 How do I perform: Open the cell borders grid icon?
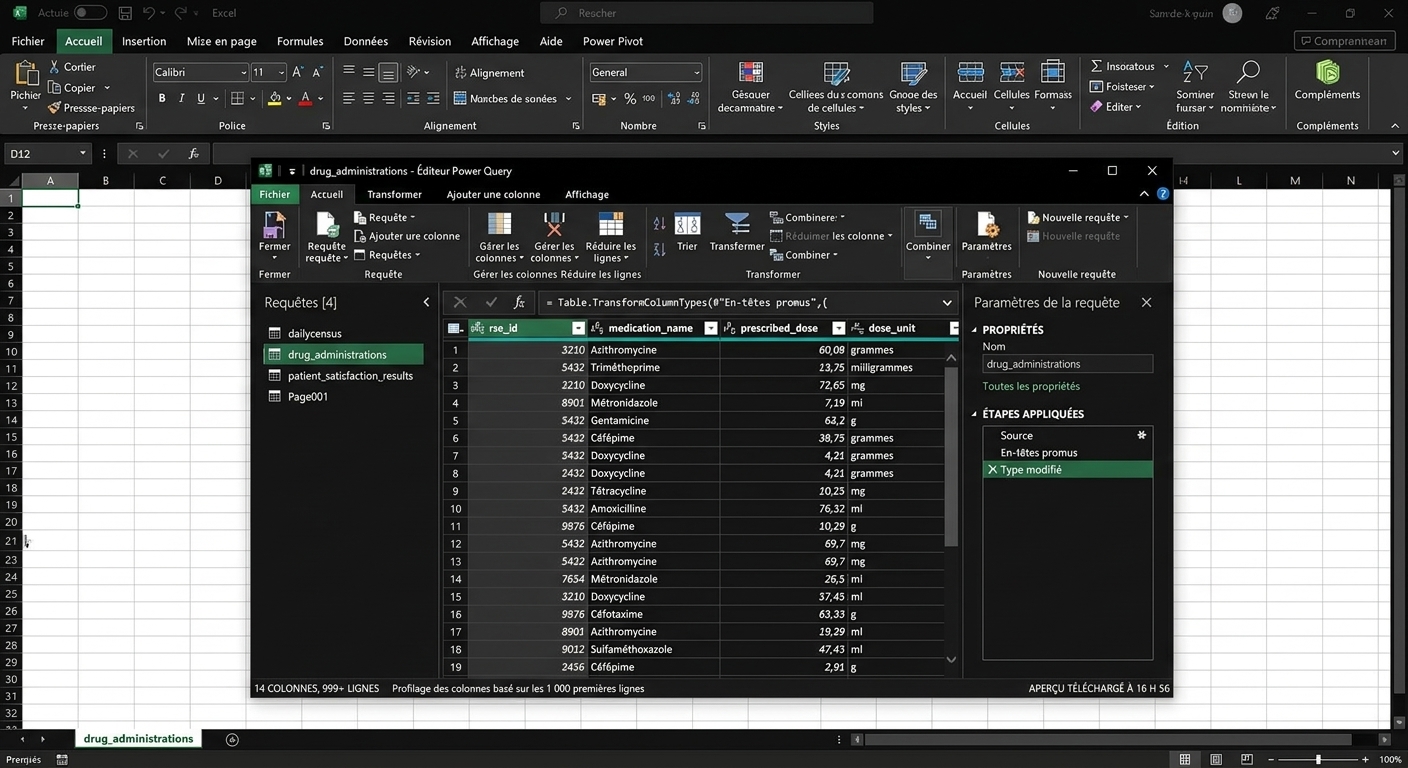[x=237, y=98]
